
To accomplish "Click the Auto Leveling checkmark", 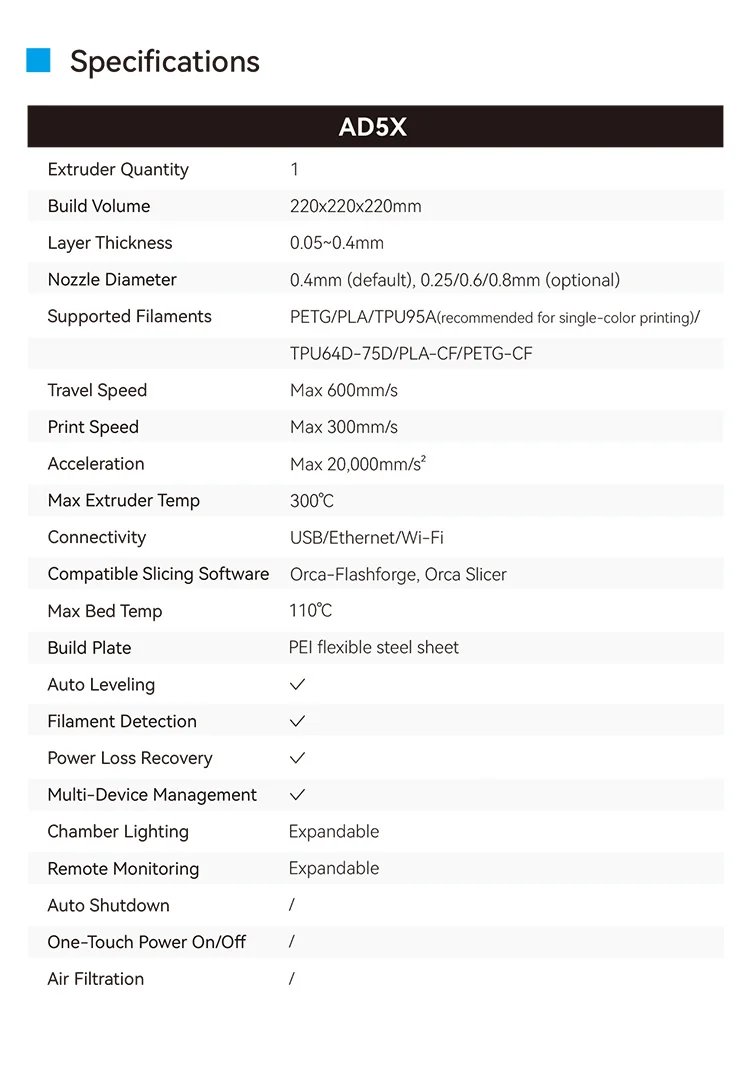I will pos(298,684).
